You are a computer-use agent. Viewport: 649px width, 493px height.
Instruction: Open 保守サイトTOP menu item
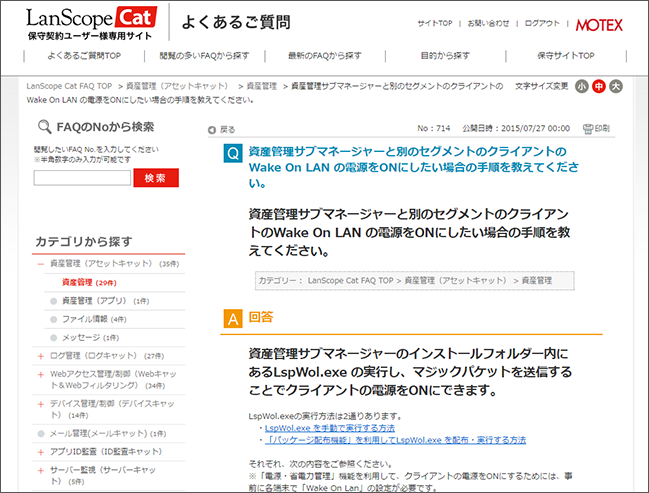pyautogui.click(x=566, y=55)
